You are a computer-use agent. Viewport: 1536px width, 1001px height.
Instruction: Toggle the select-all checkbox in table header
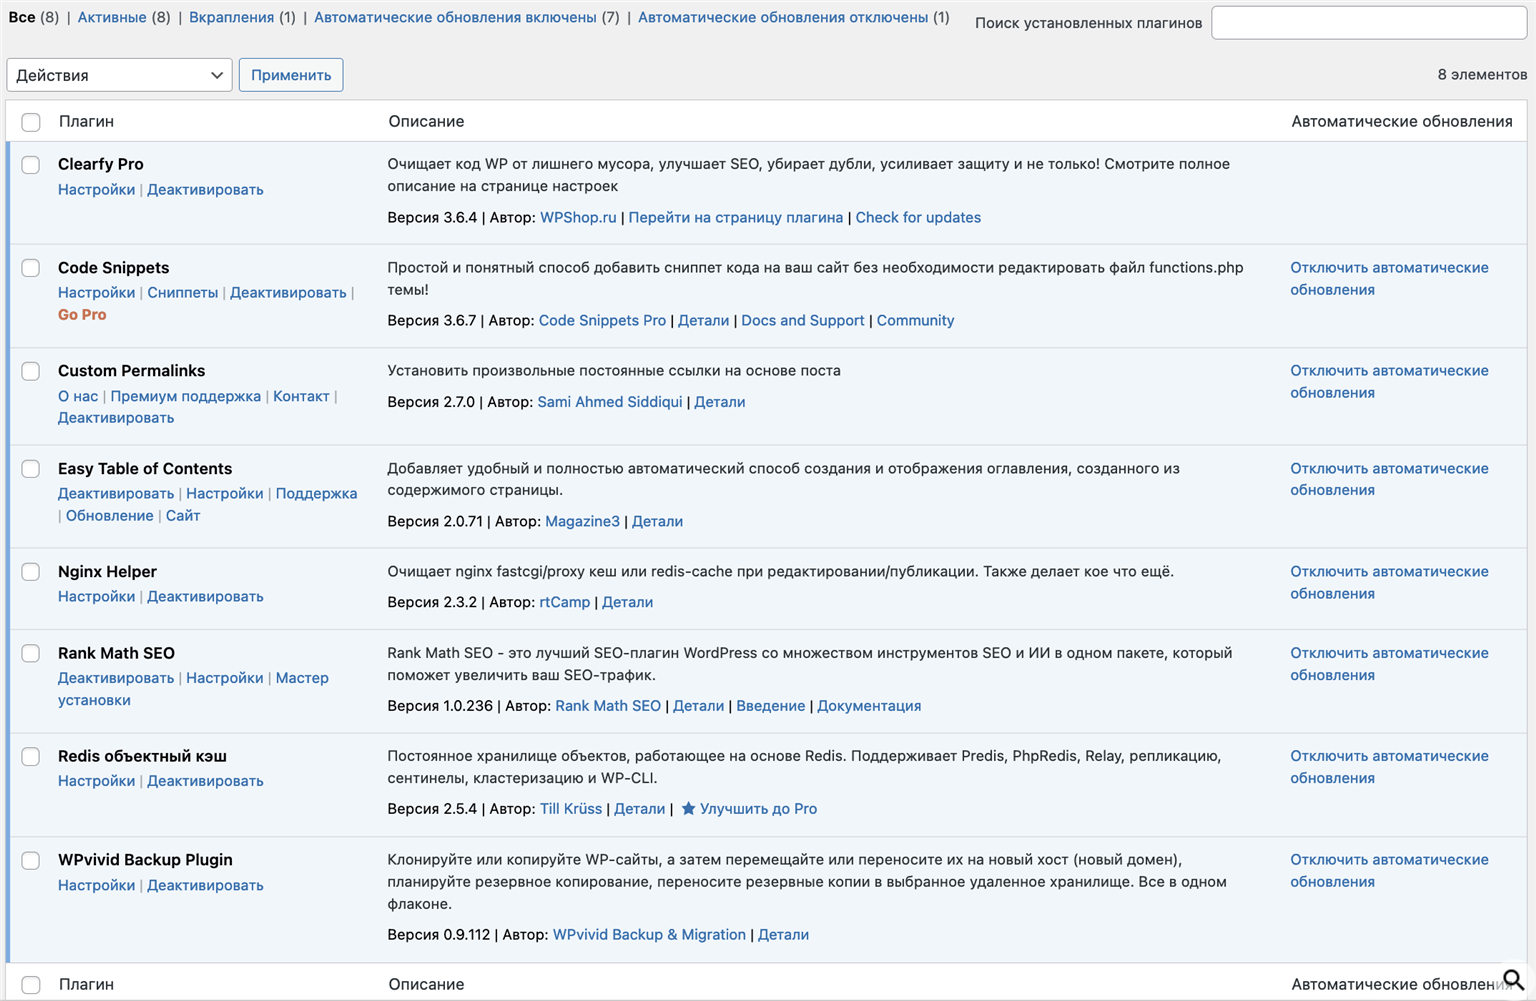pyautogui.click(x=31, y=122)
